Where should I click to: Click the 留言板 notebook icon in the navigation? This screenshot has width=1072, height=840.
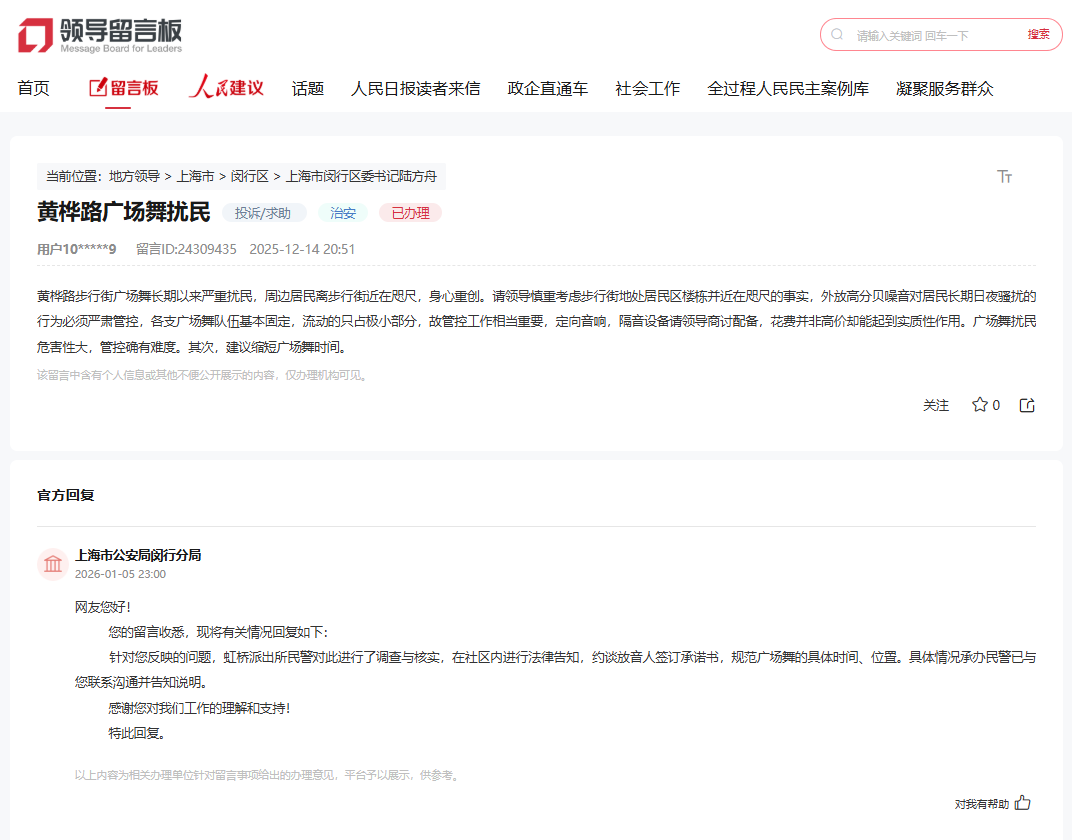97,87
